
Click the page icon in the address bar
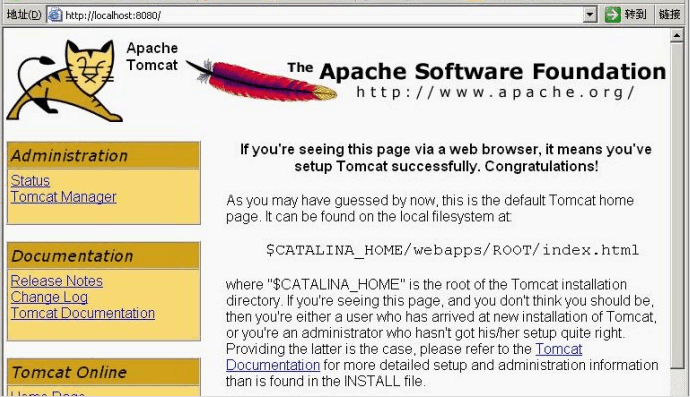[55, 15]
